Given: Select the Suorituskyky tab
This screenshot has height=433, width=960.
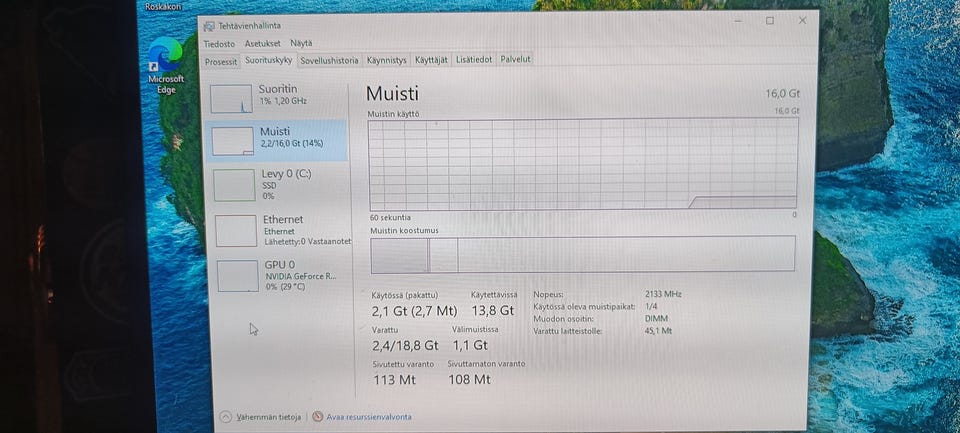Looking at the screenshot, I should (x=268, y=60).
